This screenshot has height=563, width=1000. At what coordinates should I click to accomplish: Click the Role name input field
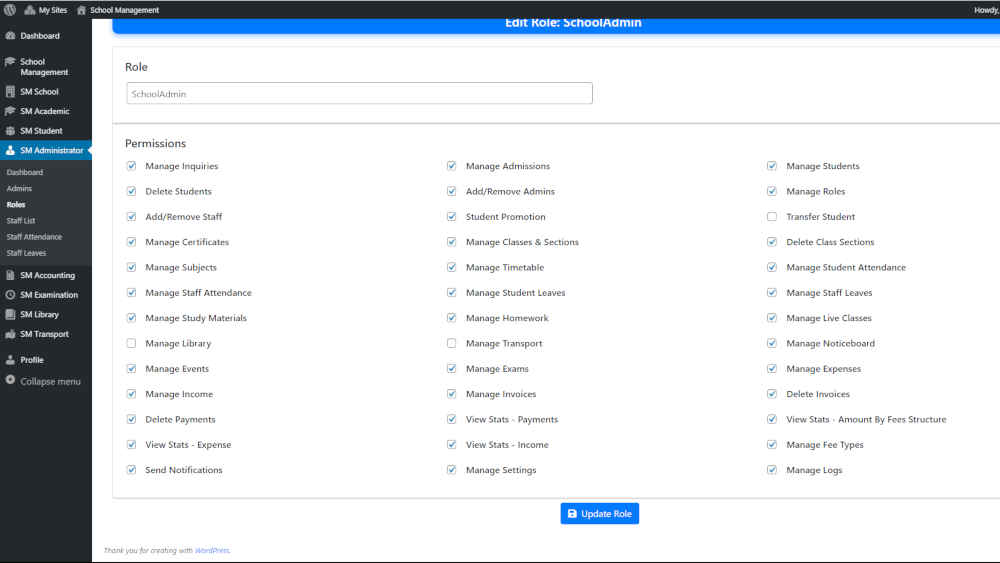pos(359,94)
